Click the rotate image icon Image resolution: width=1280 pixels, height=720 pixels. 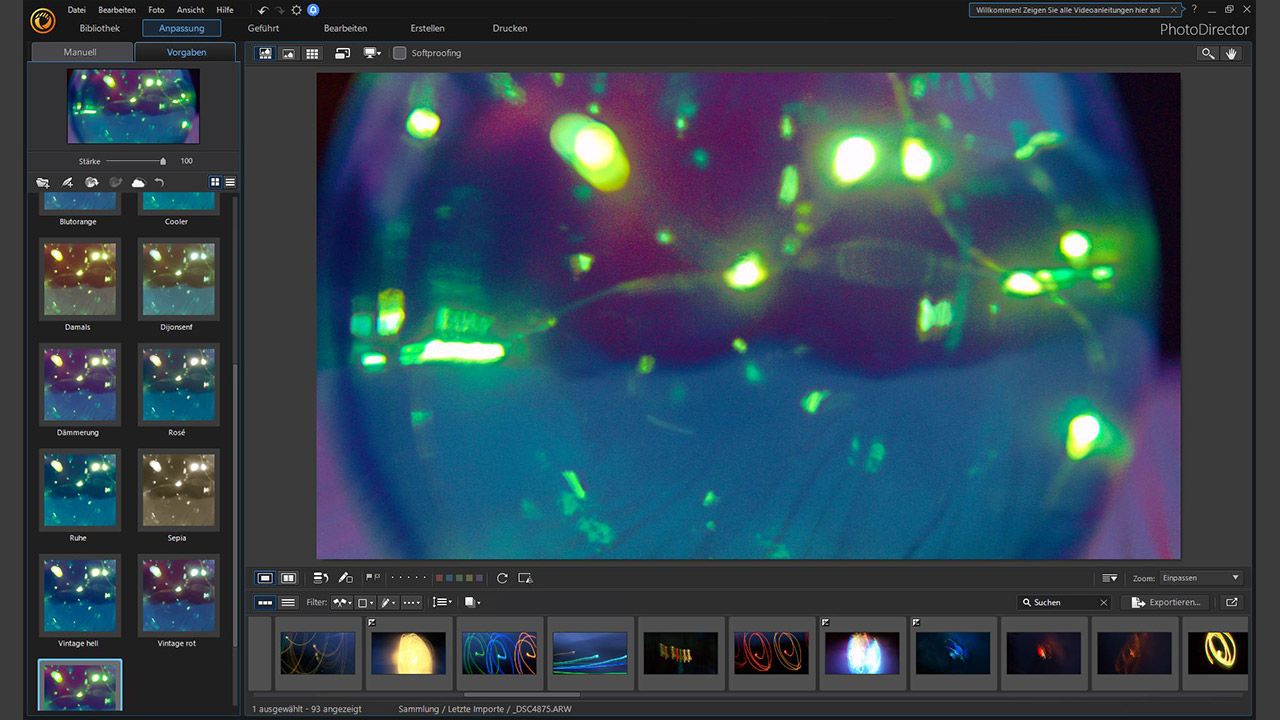[502, 578]
